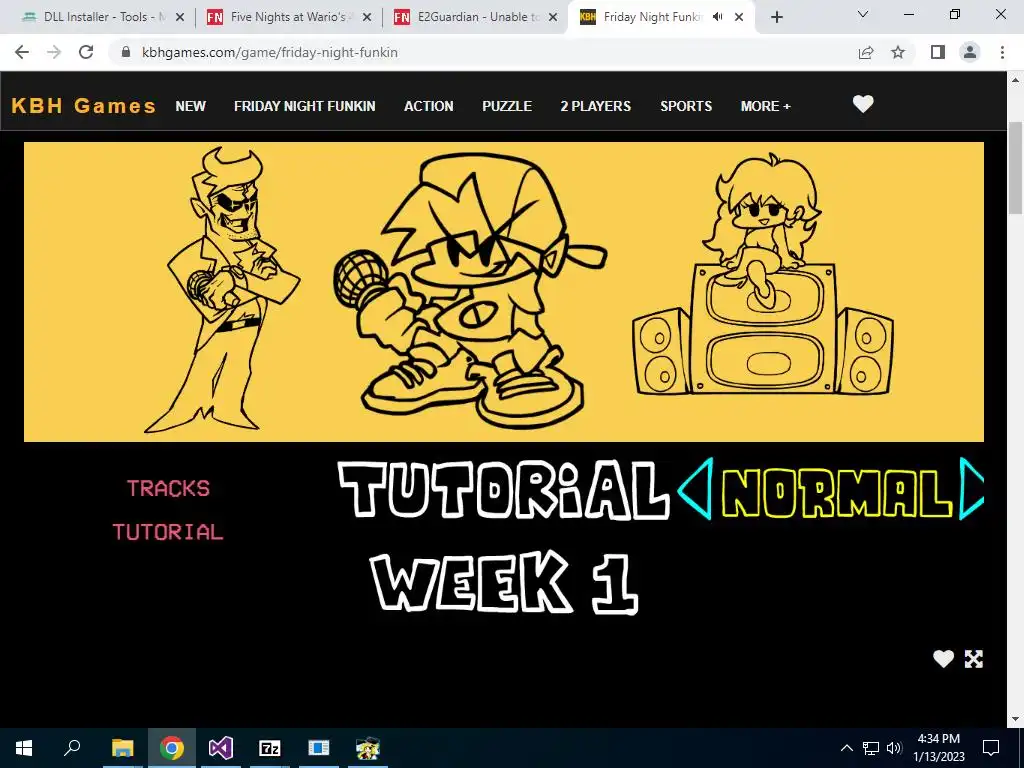This screenshot has height=768, width=1024.
Task: Open Windows taskbar search
Action: [72, 748]
